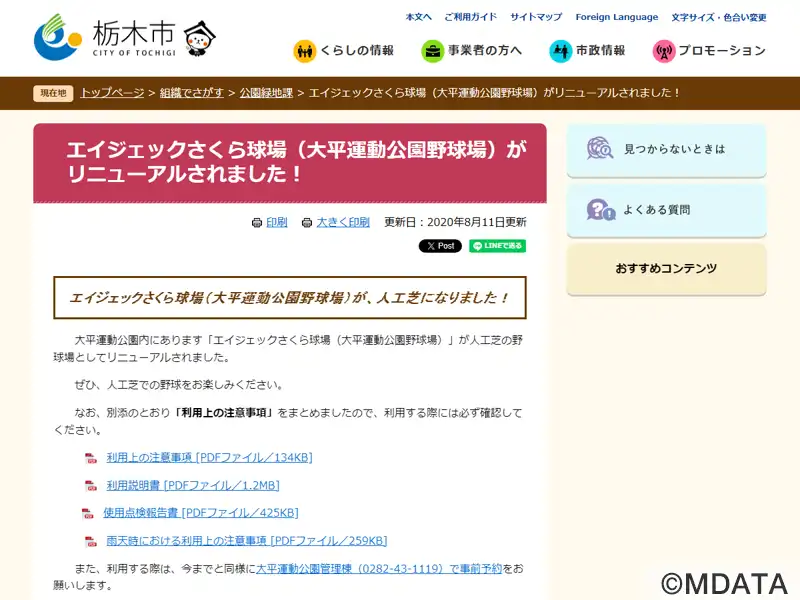Open 利用説明書 PDF (1.2MB)
The image size is (800, 600).
pyautogui.click(x=193, y=485)
